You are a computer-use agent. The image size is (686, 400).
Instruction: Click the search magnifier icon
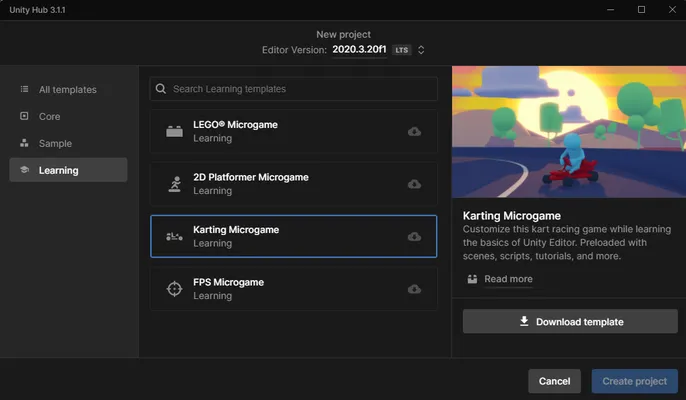(x=161, y=89)
